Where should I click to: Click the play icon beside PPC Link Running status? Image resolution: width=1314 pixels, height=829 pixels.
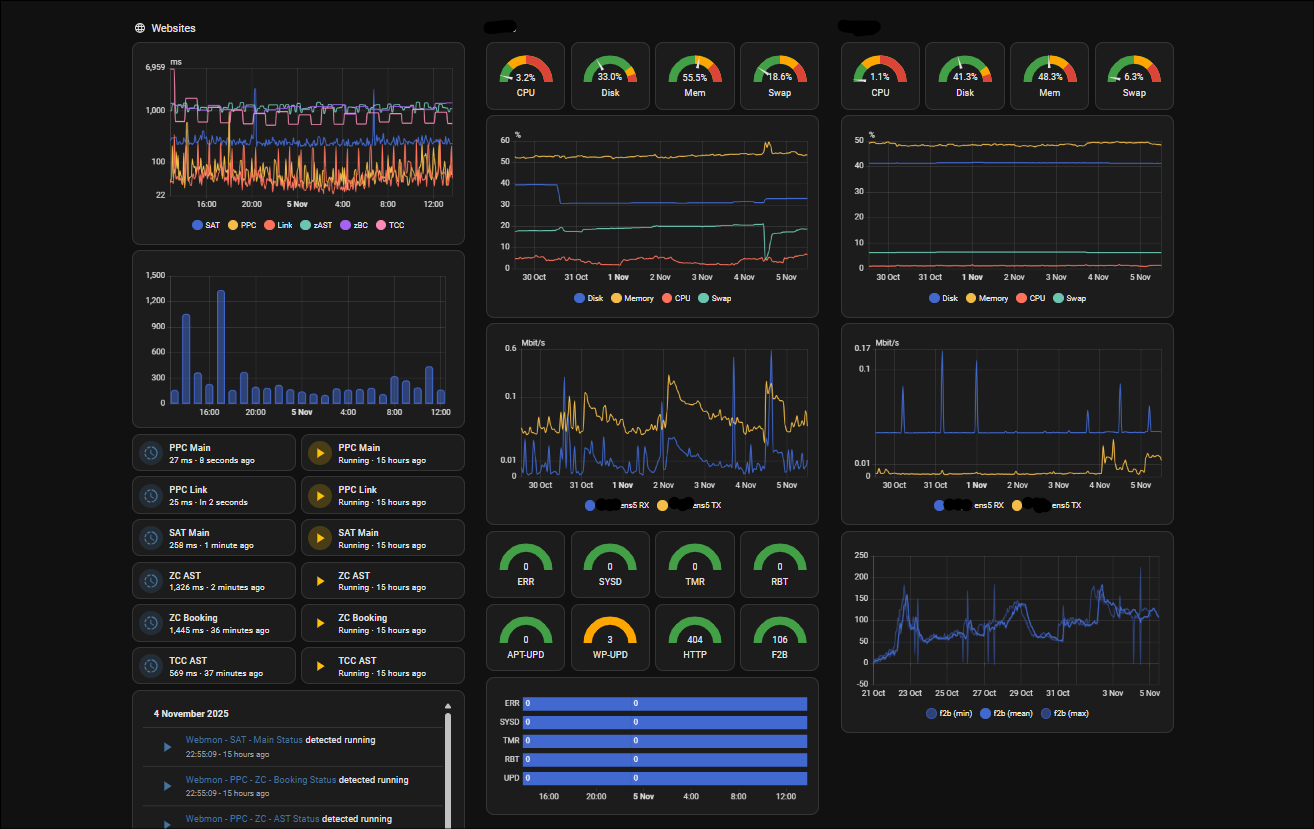point(319,495)
